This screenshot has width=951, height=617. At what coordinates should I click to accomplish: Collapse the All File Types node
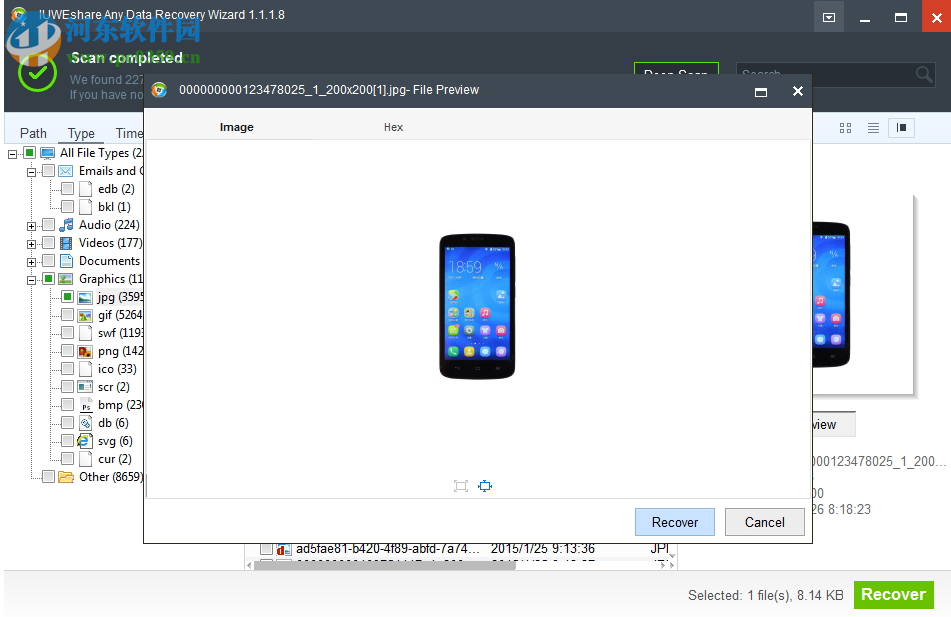coord(13,153)
